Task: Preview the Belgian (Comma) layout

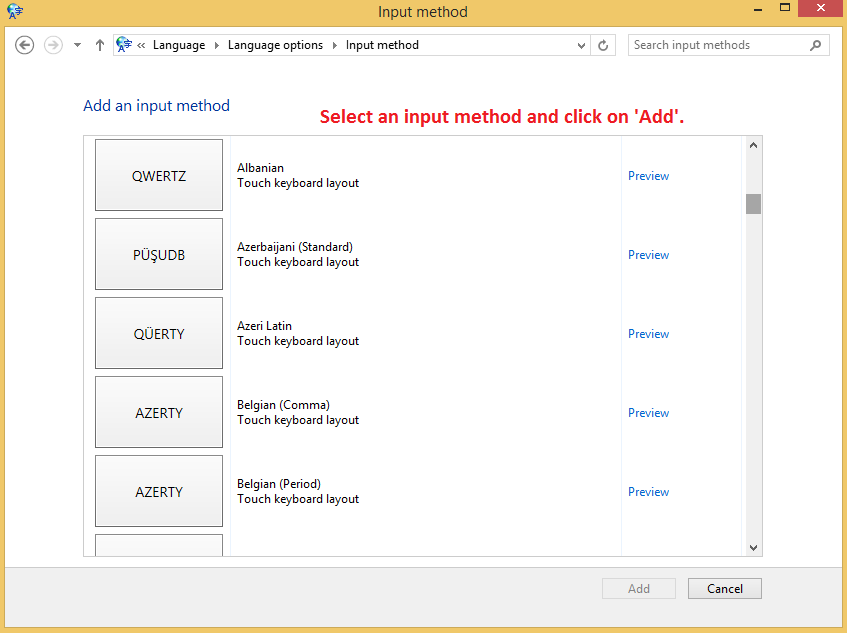Action: pyautogui.click(x=648, y=413)
